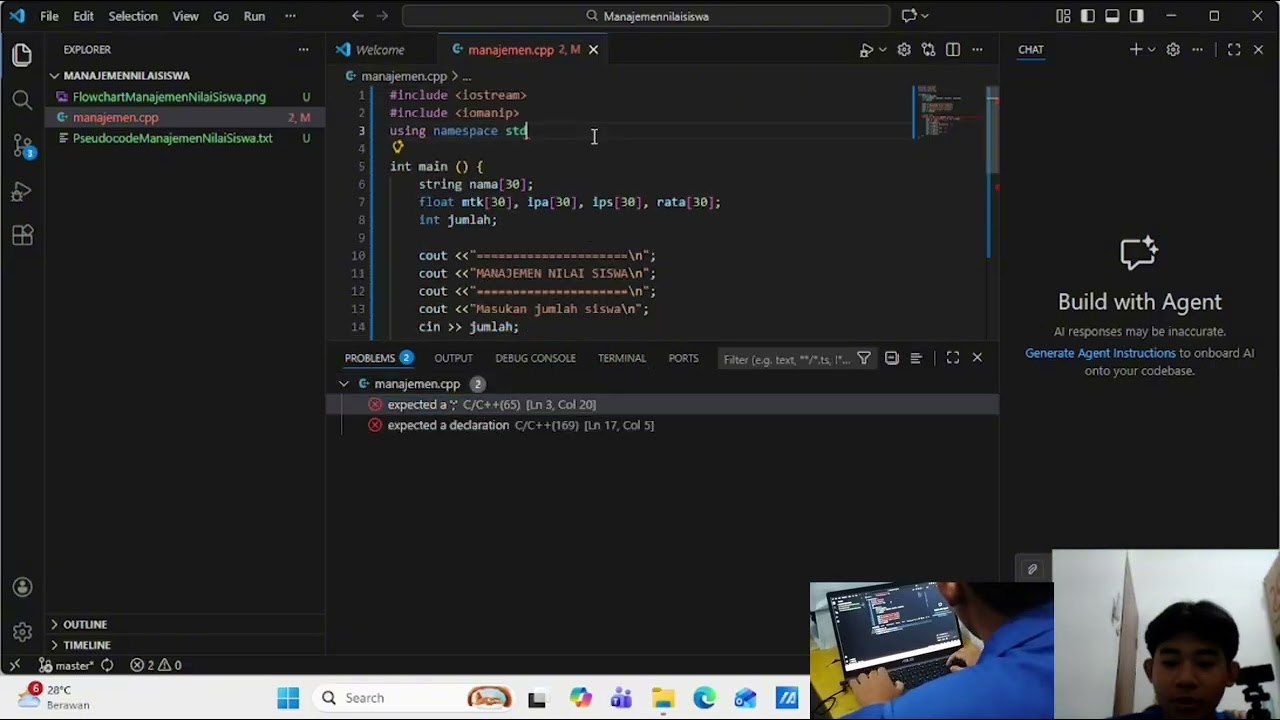
Task: Click the editor settings gear icon
Action: [x=904, y=49]
